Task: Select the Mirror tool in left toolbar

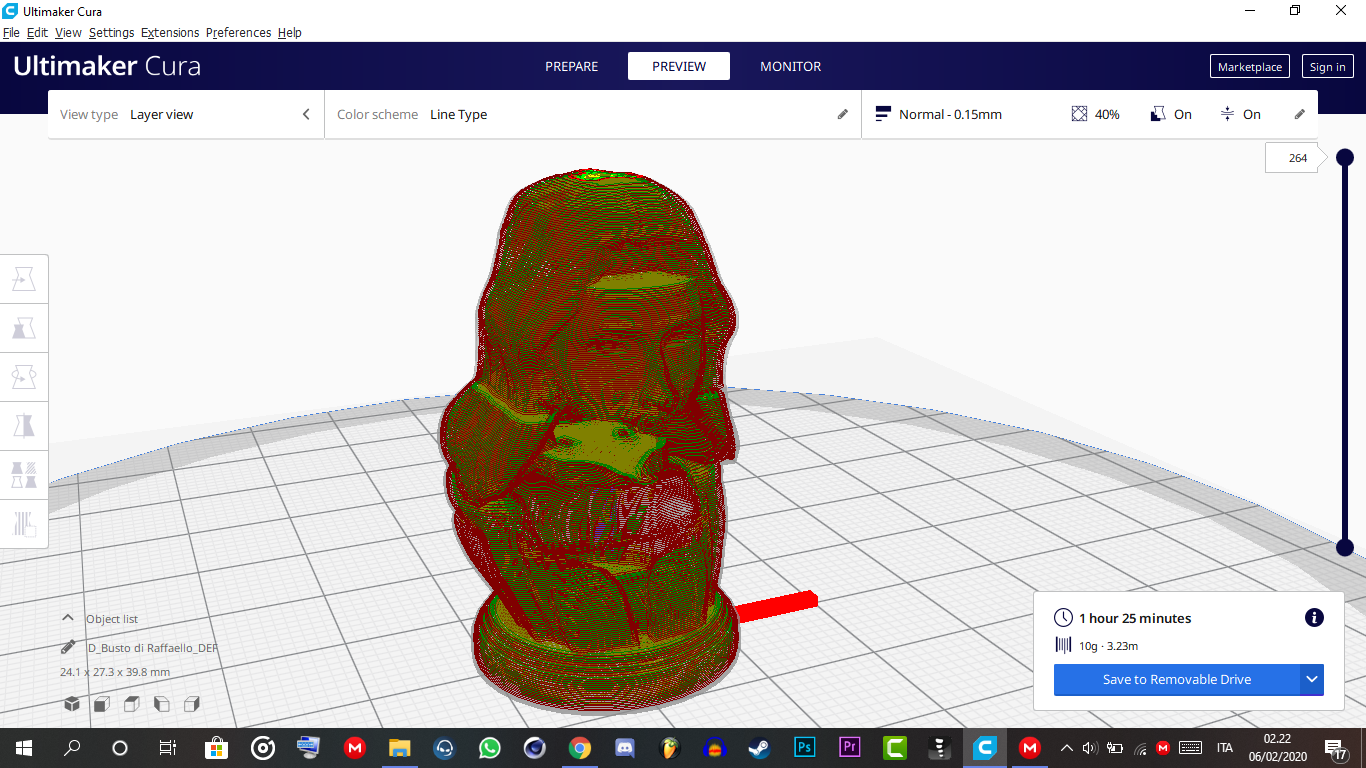Action: pos(24,426)
